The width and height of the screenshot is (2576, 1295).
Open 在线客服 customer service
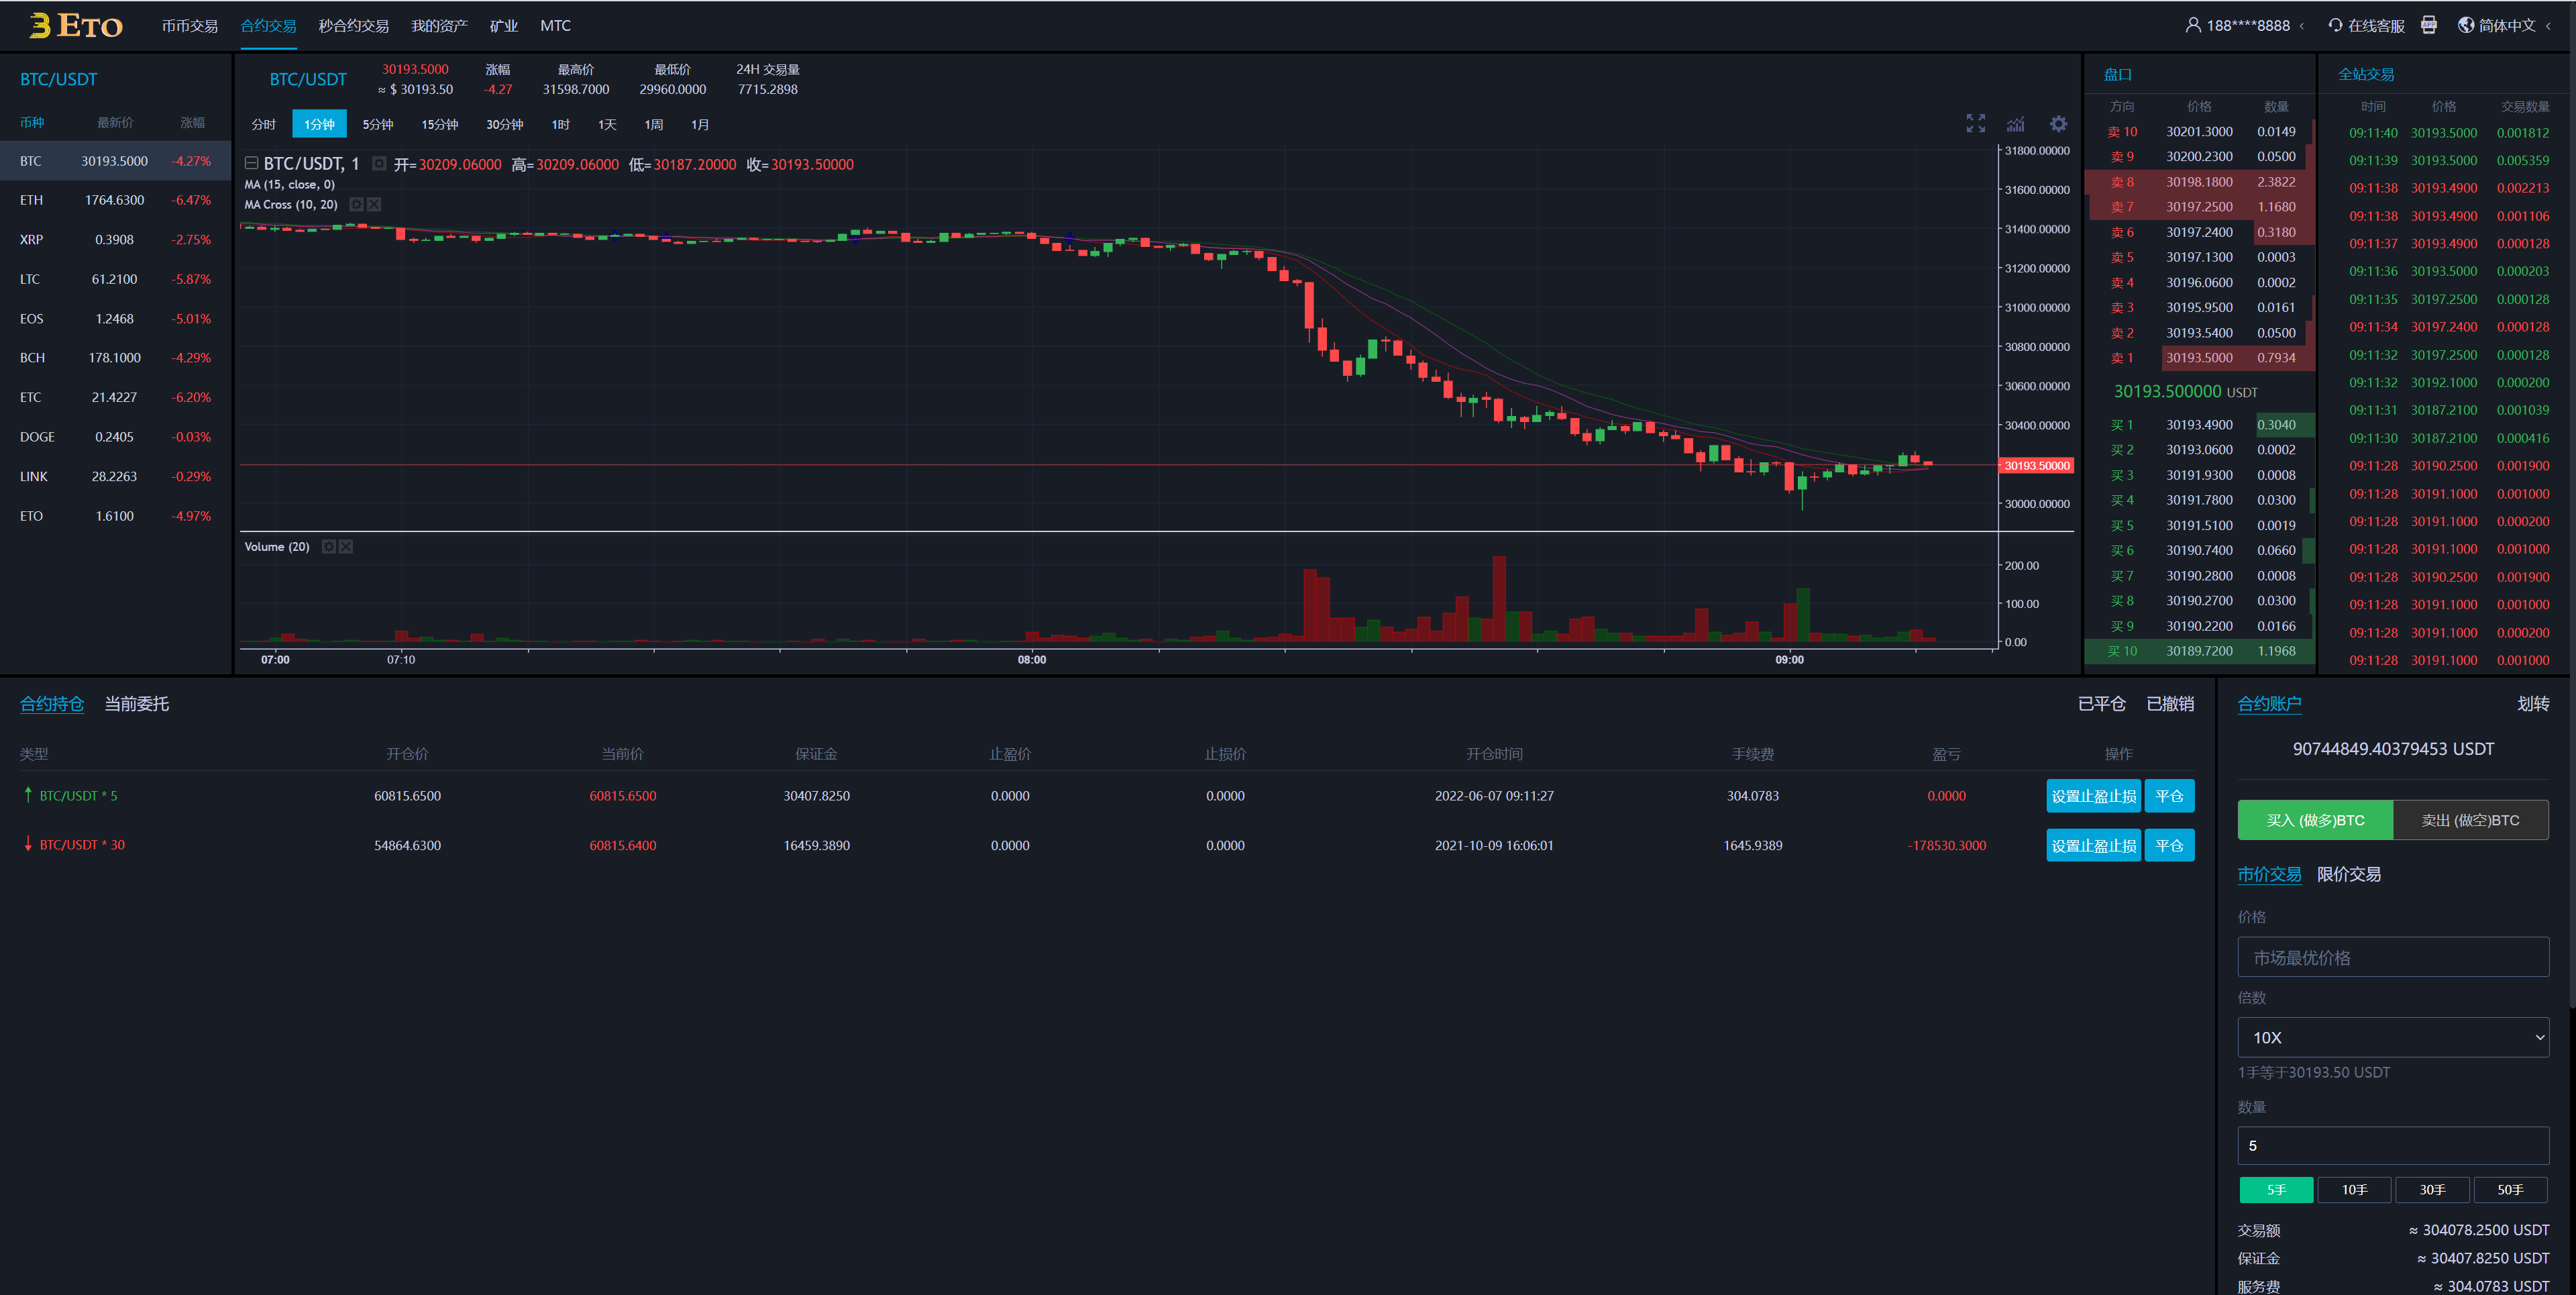point(2368,25)
